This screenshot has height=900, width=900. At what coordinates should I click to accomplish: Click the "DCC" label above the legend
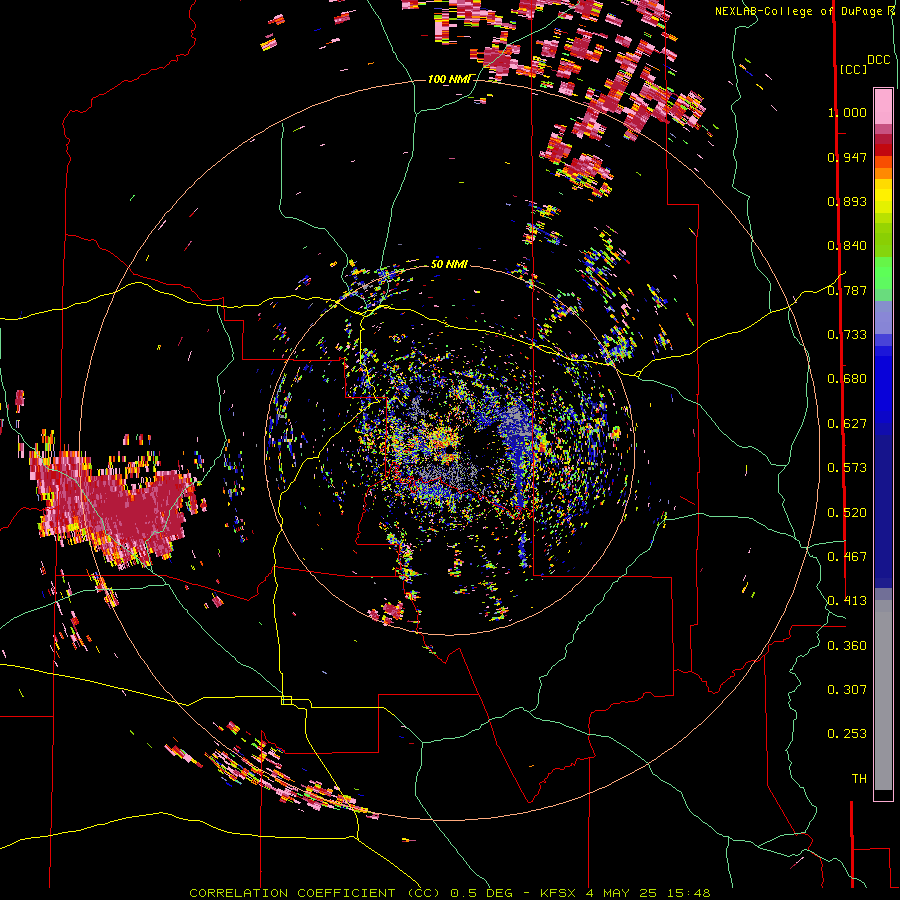[x=879, y=60]
